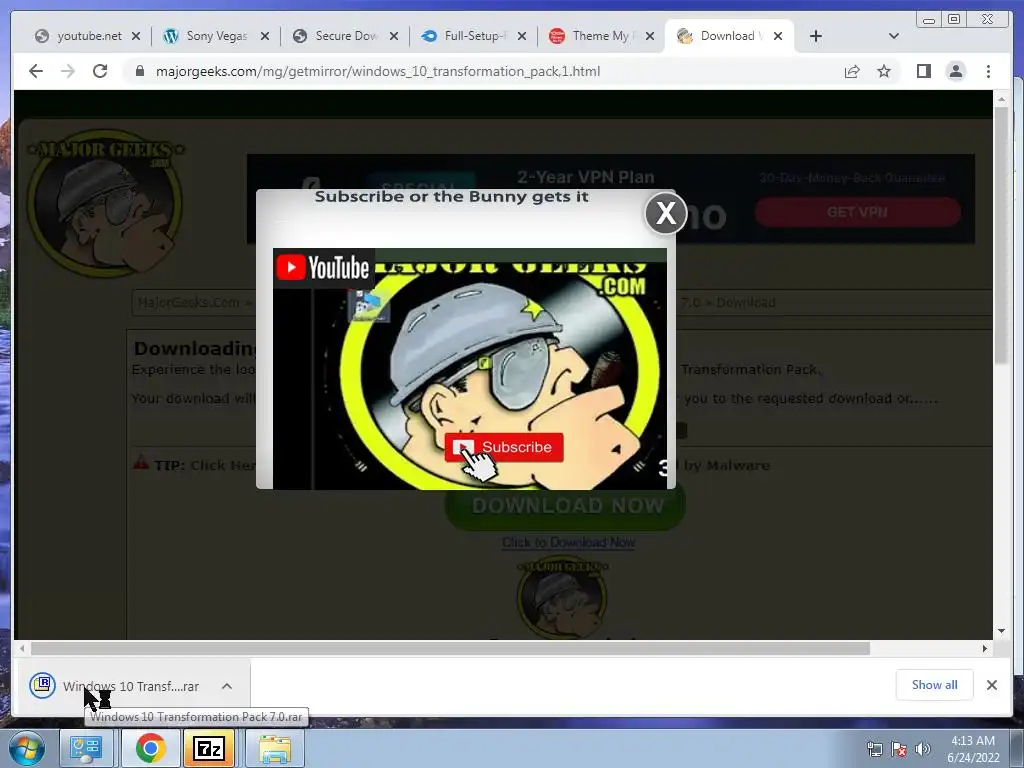Open a new tab with plus button
The width and height of the screenshot is (1024, 768).
coord(816,36)
